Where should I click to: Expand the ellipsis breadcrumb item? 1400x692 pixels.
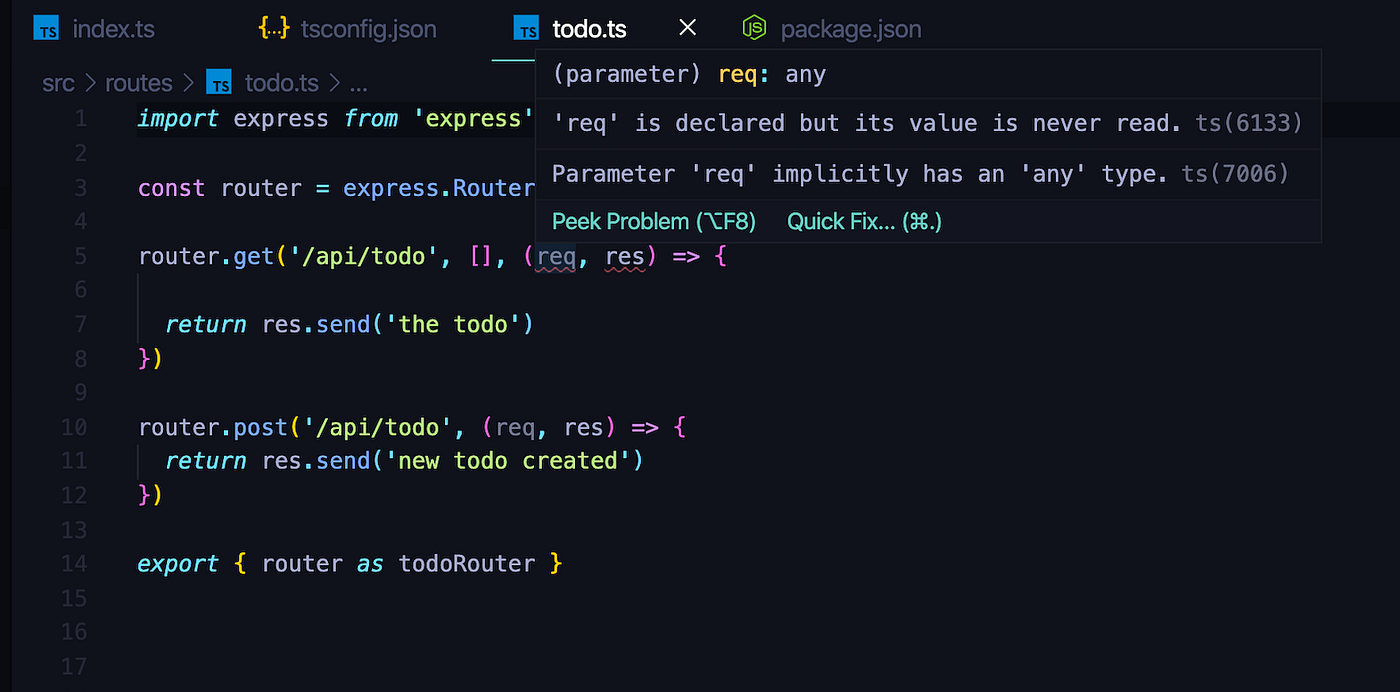[x=358, y=83]
